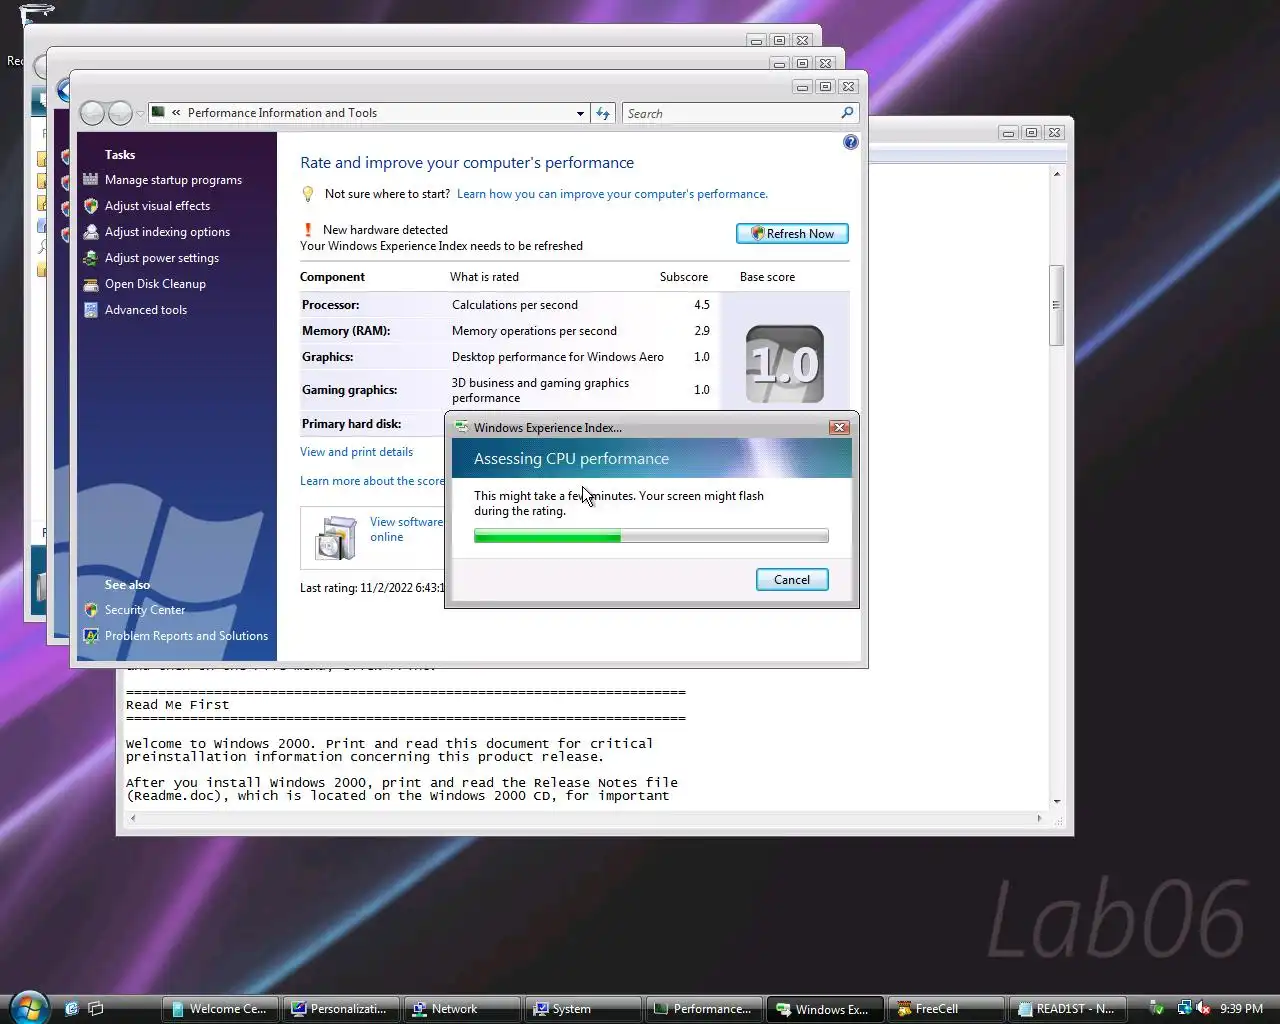Launch Internet Explorer from Quick Launch
Image resolution: width=1280 pixels, height=1024 pixels.
[72, 1009]
